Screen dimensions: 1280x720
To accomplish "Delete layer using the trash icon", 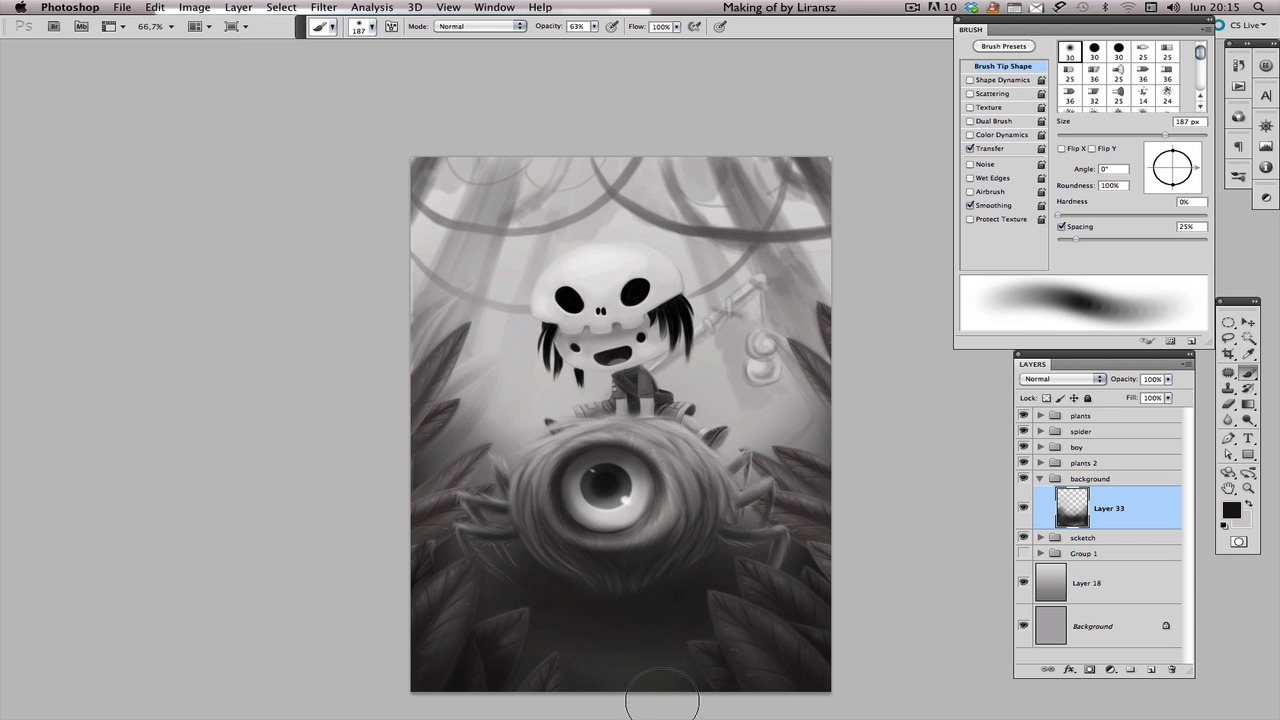I will click(x=1172, y=669).
